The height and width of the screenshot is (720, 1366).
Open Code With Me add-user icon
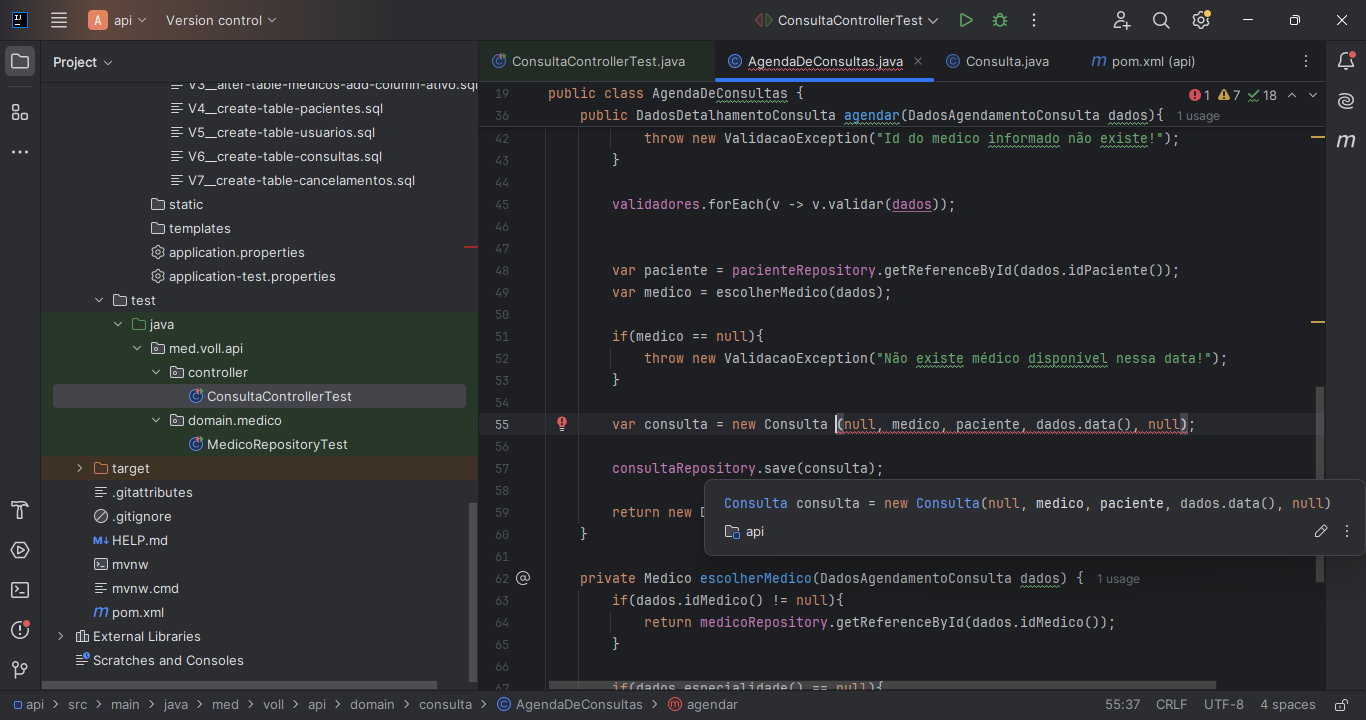point(1122,20)
